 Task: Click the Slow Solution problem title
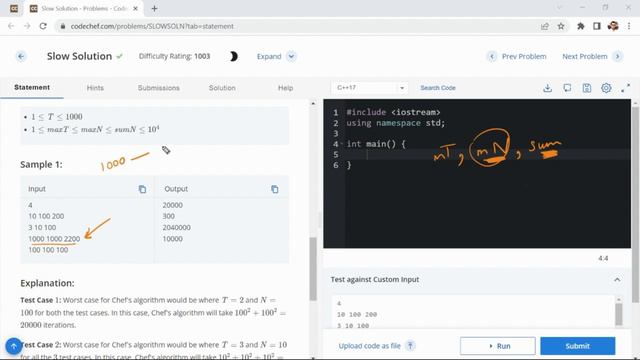click(x=79, y=56)
